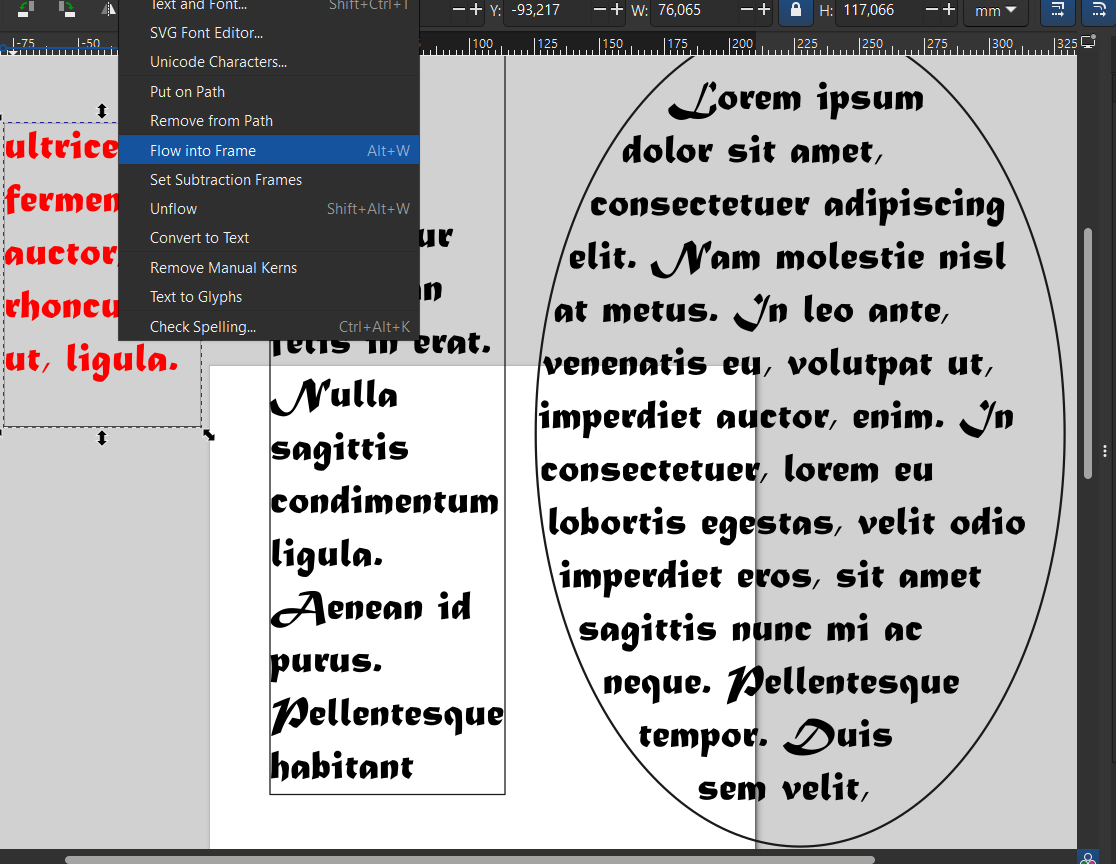The image size is (1116, 864).
Task: Toggle scale rounded corners option
Action: click(1099, 10)
